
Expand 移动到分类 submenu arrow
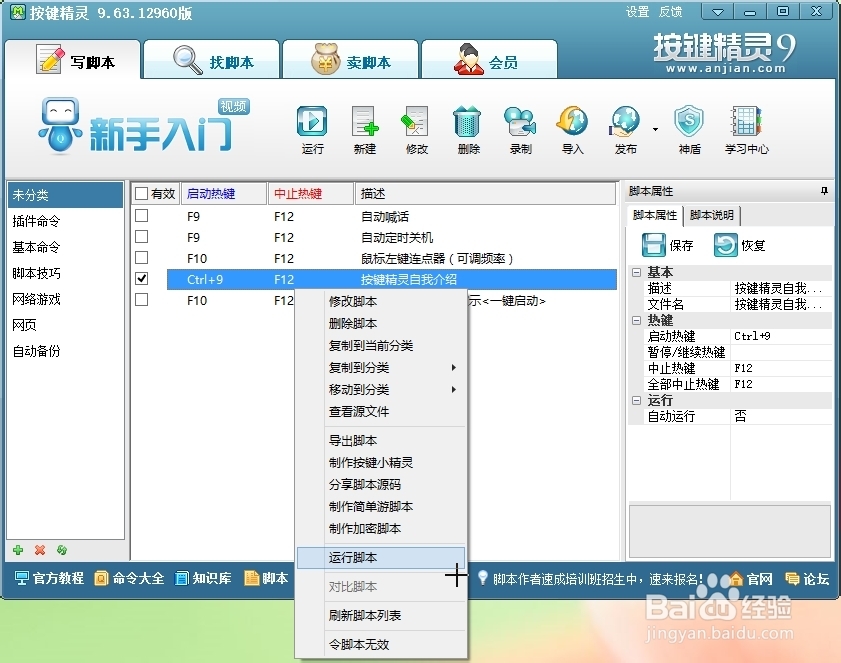(x=454, y=389)
